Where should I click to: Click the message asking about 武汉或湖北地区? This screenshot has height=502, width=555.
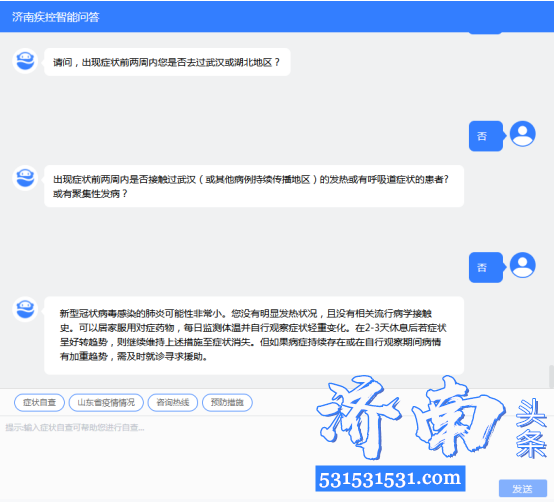[x=167, y=62]
